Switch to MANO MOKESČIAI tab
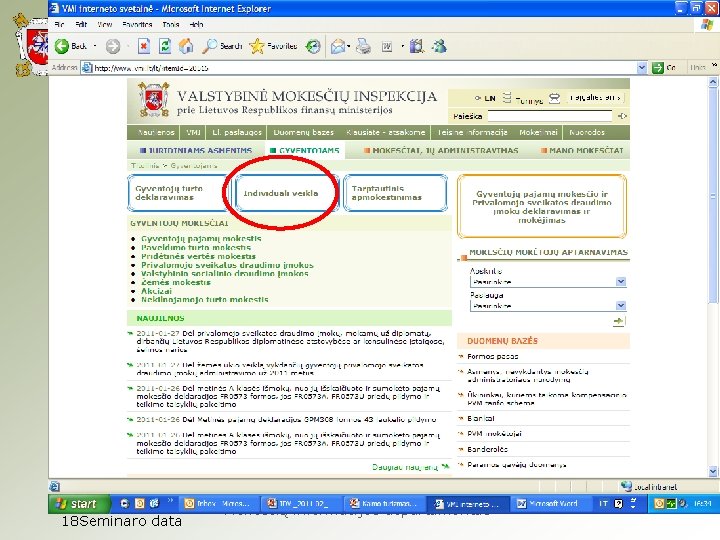 click(582, 150)
